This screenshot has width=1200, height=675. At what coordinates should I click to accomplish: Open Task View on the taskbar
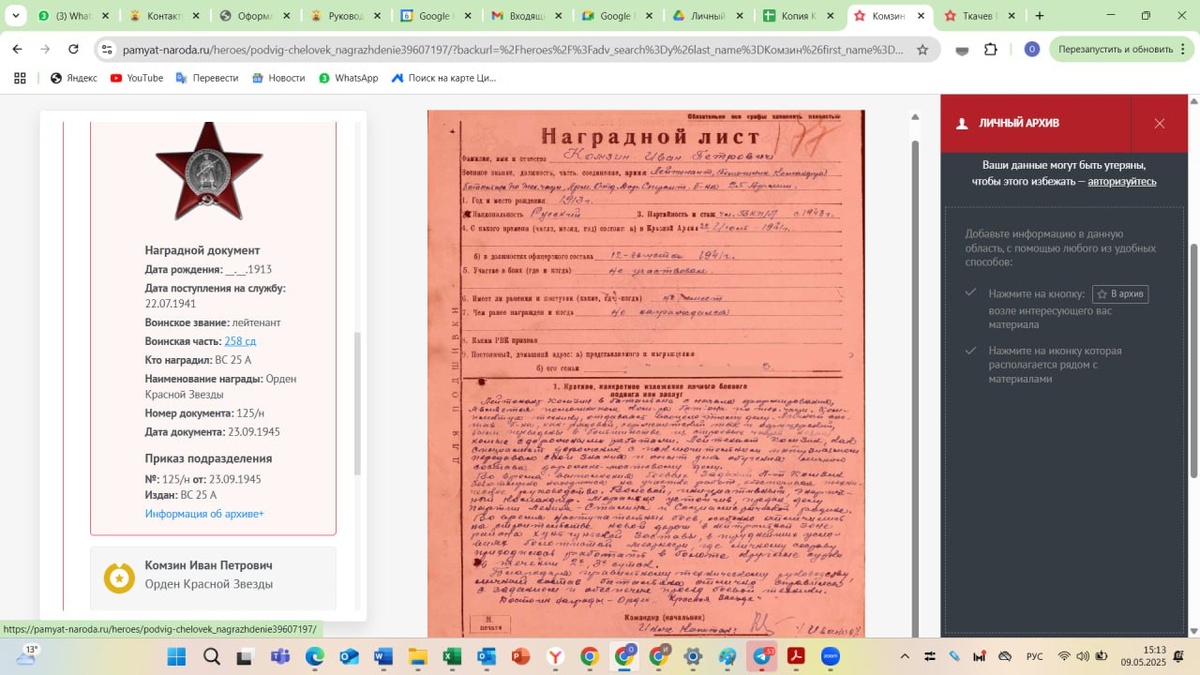[245, 657]
